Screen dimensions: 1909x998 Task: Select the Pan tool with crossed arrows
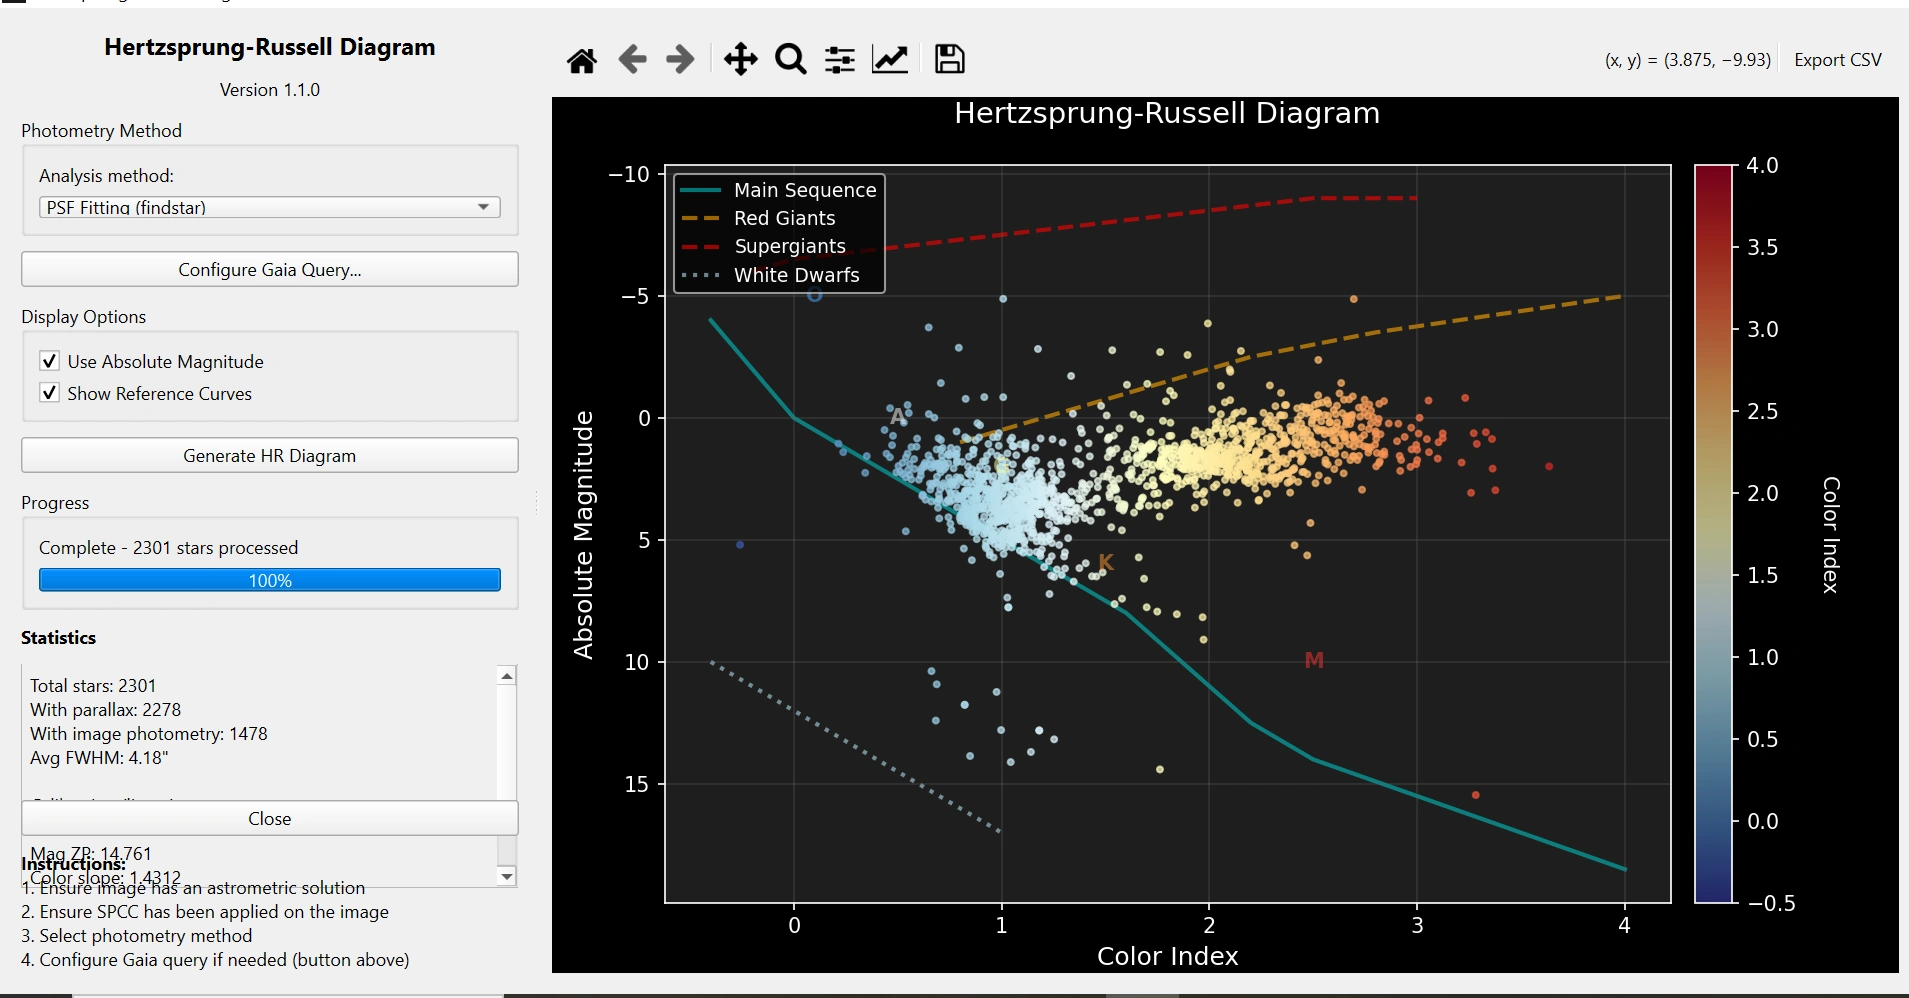(x=740, y=60)
